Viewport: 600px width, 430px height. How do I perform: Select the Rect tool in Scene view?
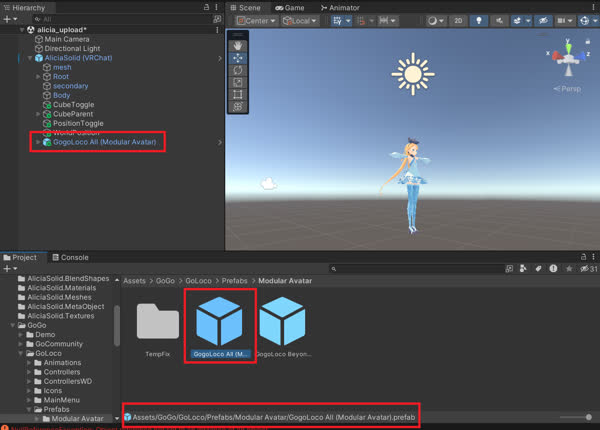tap(238, 94)
